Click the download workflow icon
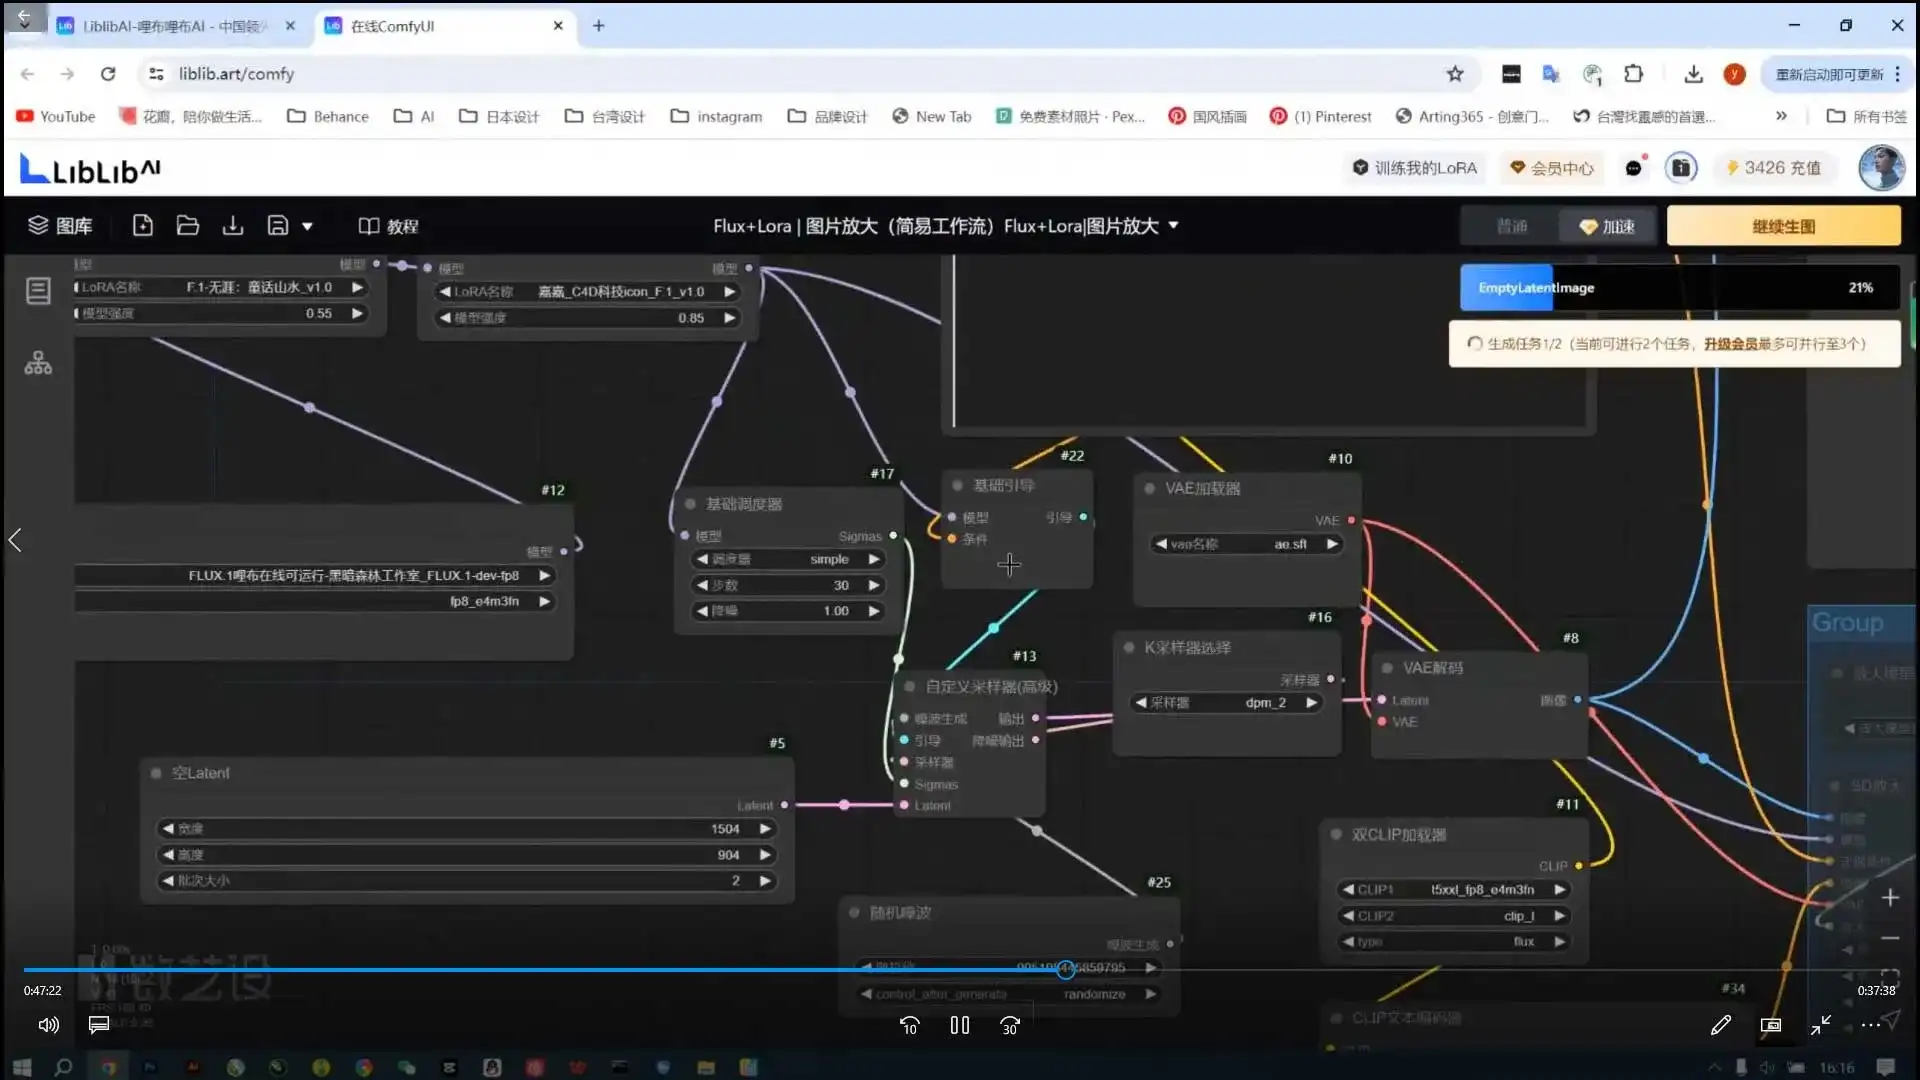The image size is (1920, 1080). pos(233,226)
